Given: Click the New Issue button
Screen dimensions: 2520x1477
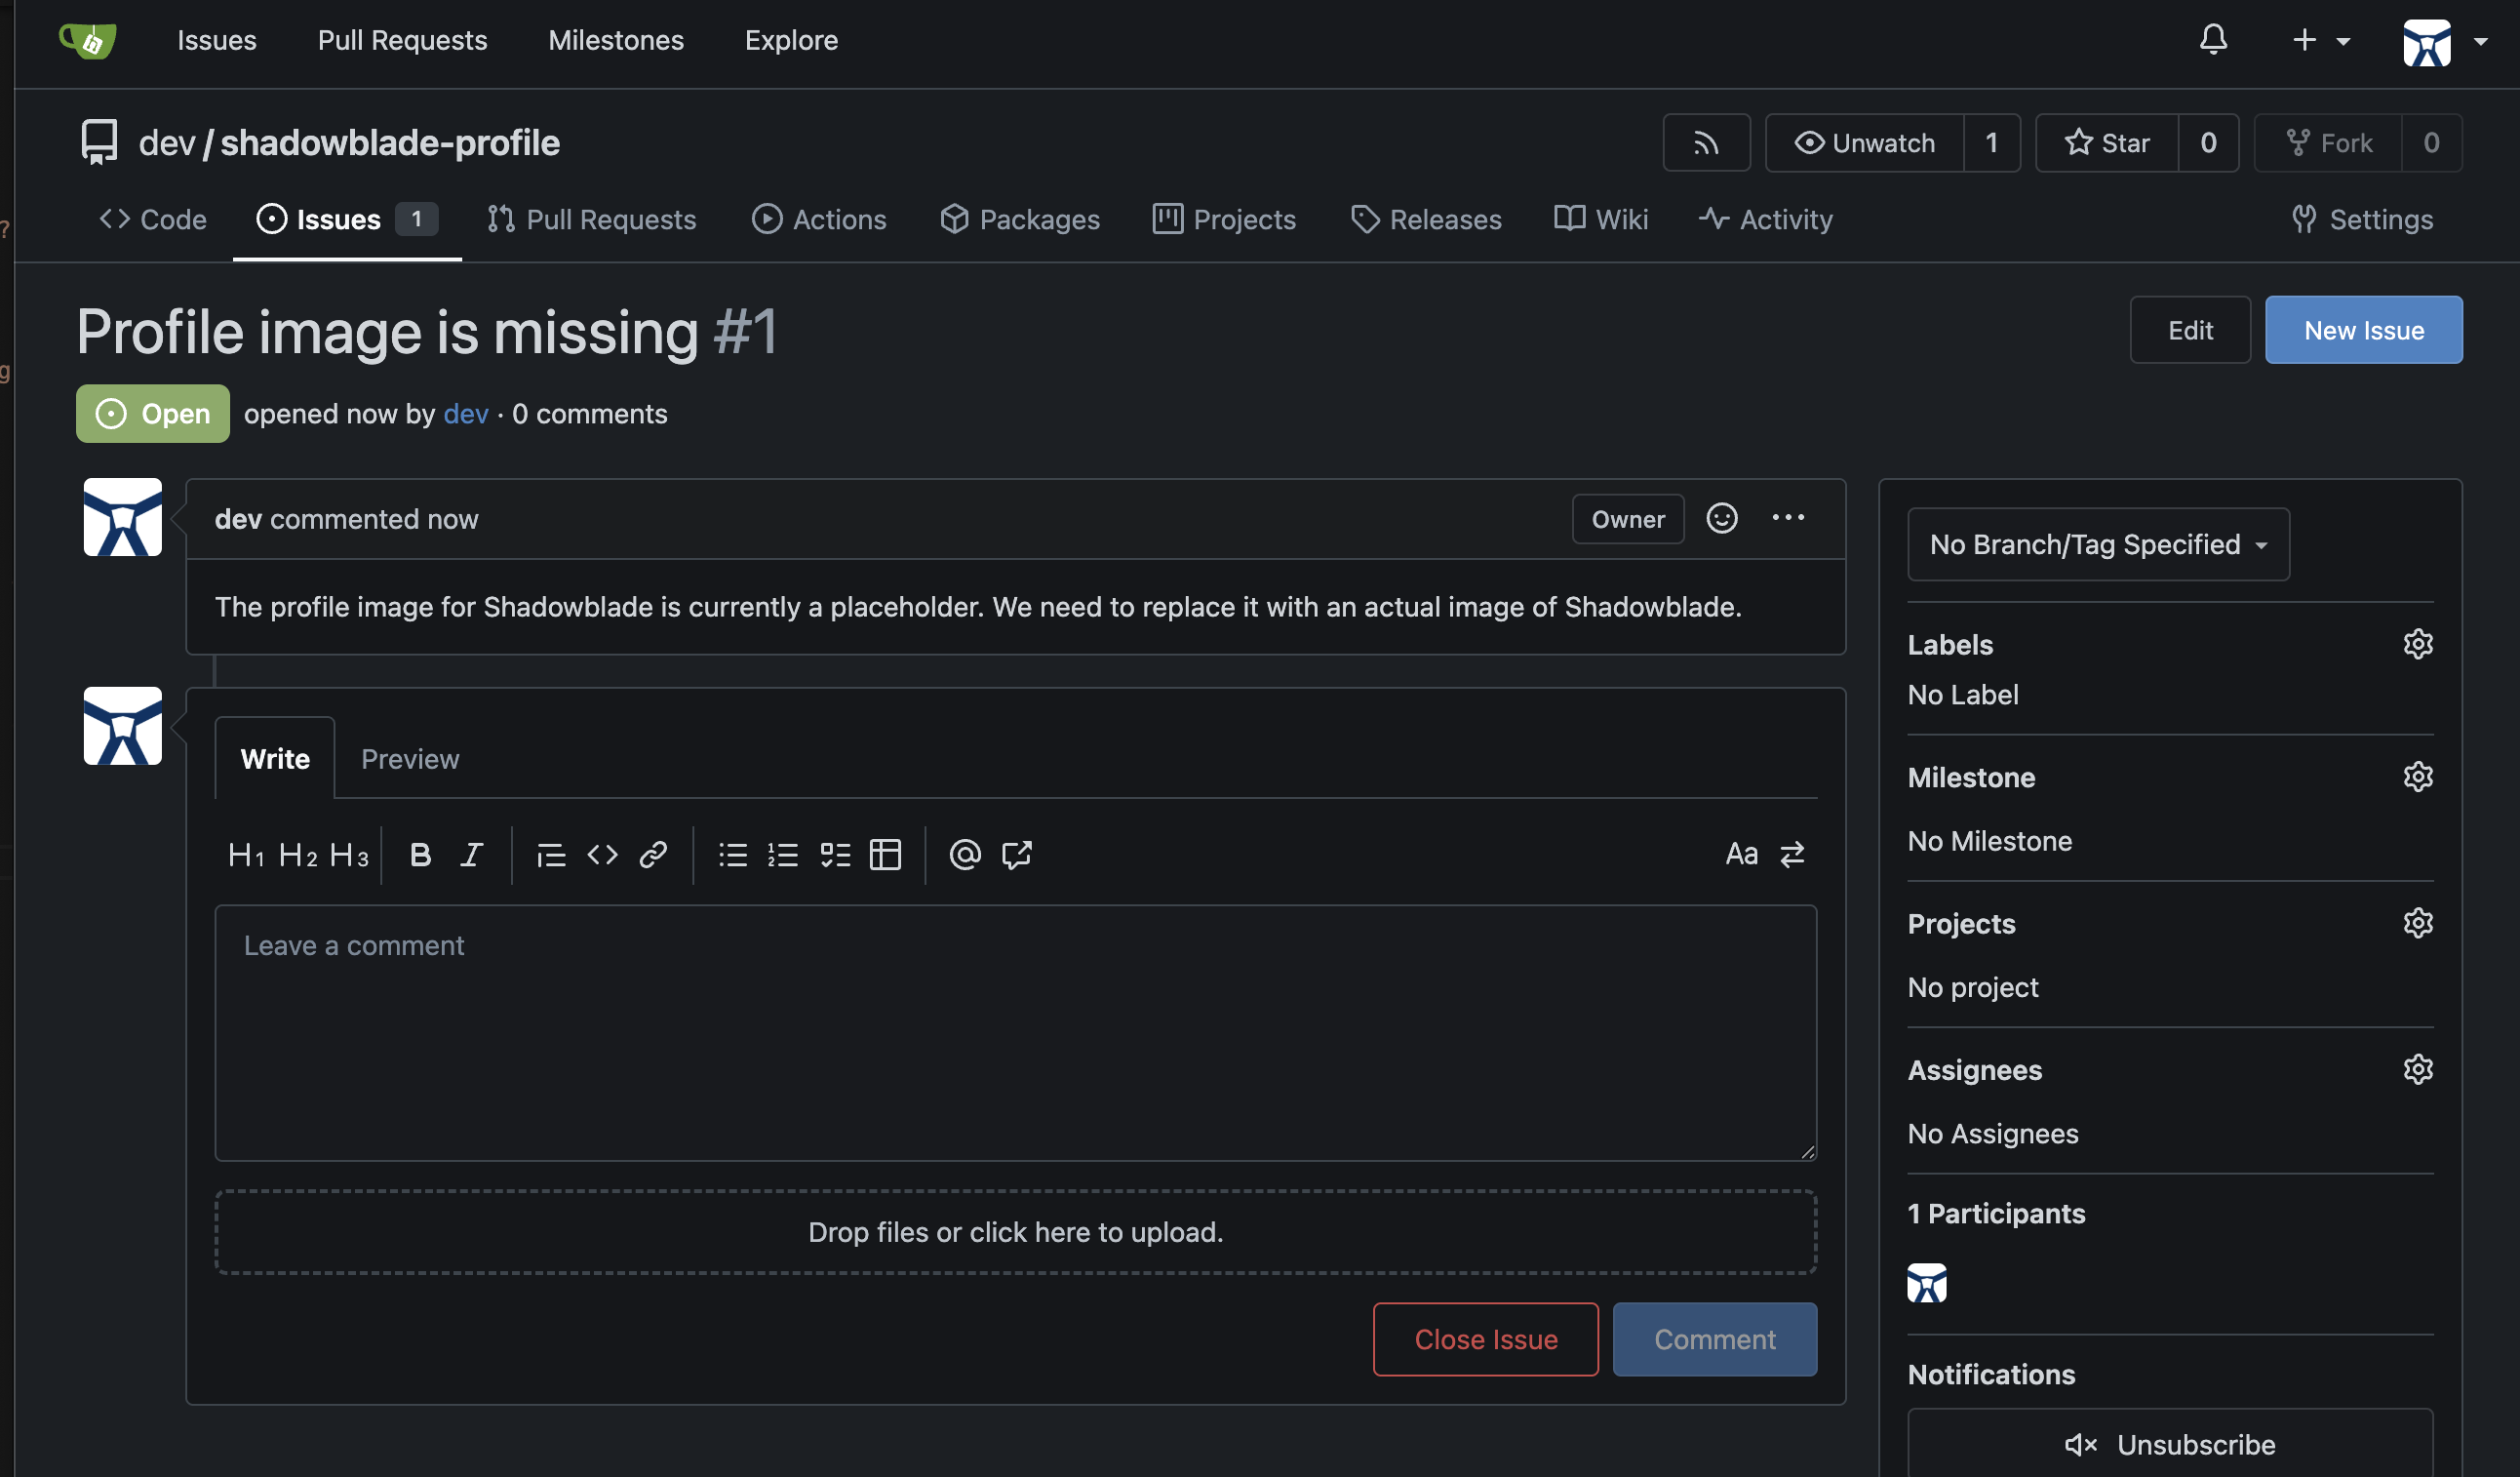Looking at the screenshot, I should 2363,330.
